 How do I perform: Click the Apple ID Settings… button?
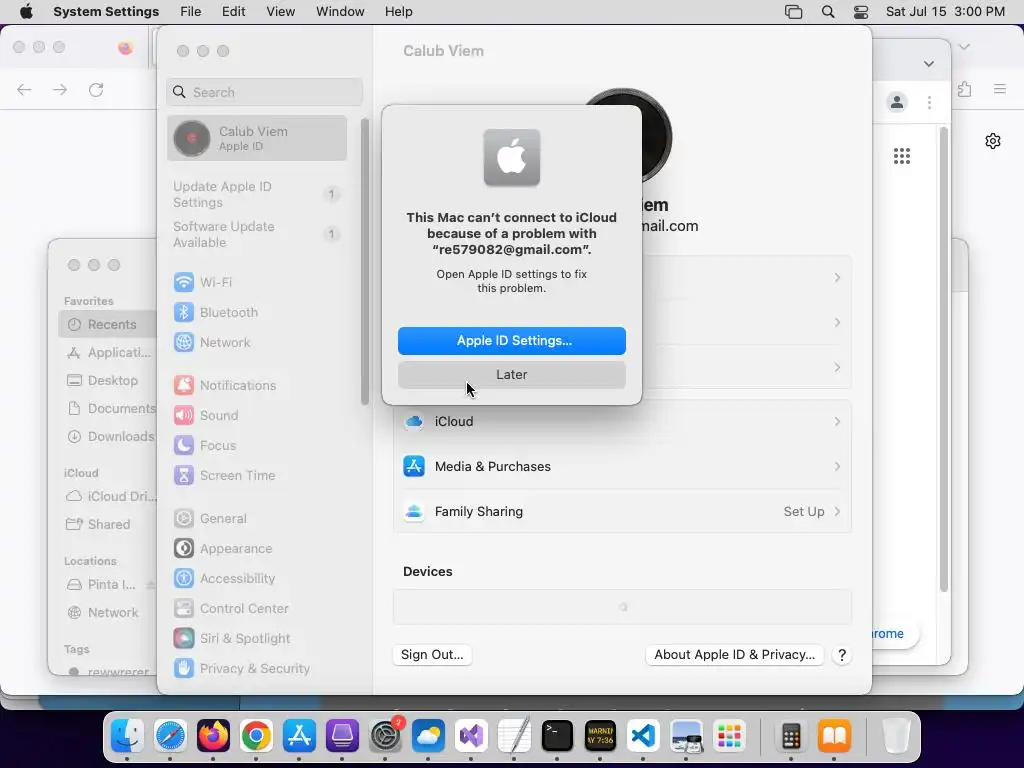point(511,341)
